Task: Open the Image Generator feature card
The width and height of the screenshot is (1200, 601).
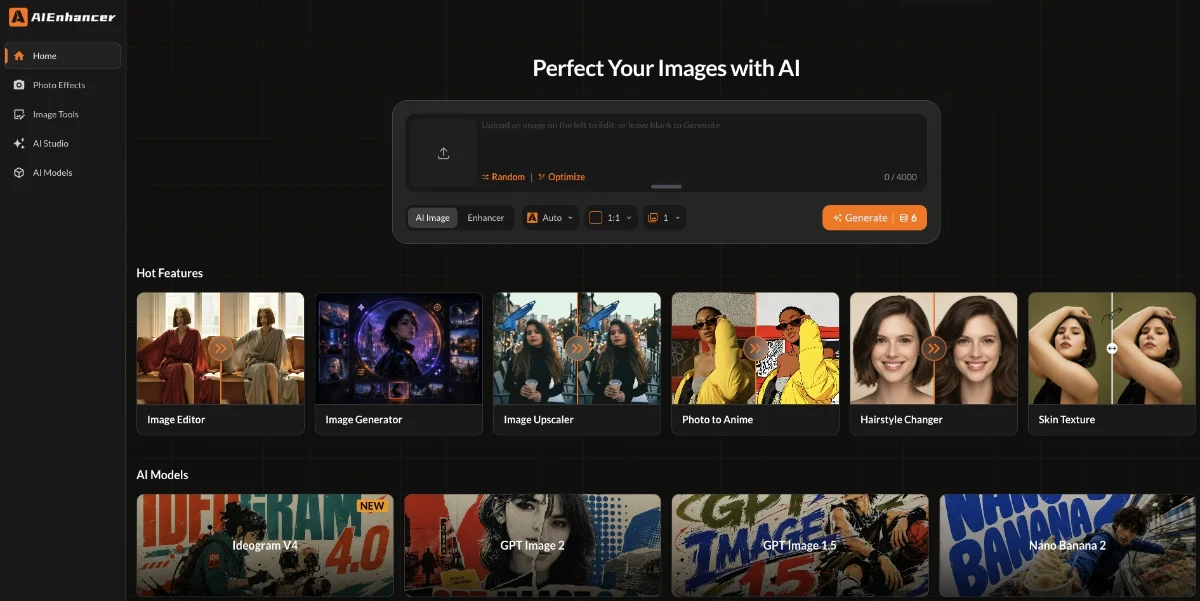Action: click(398, 363)
